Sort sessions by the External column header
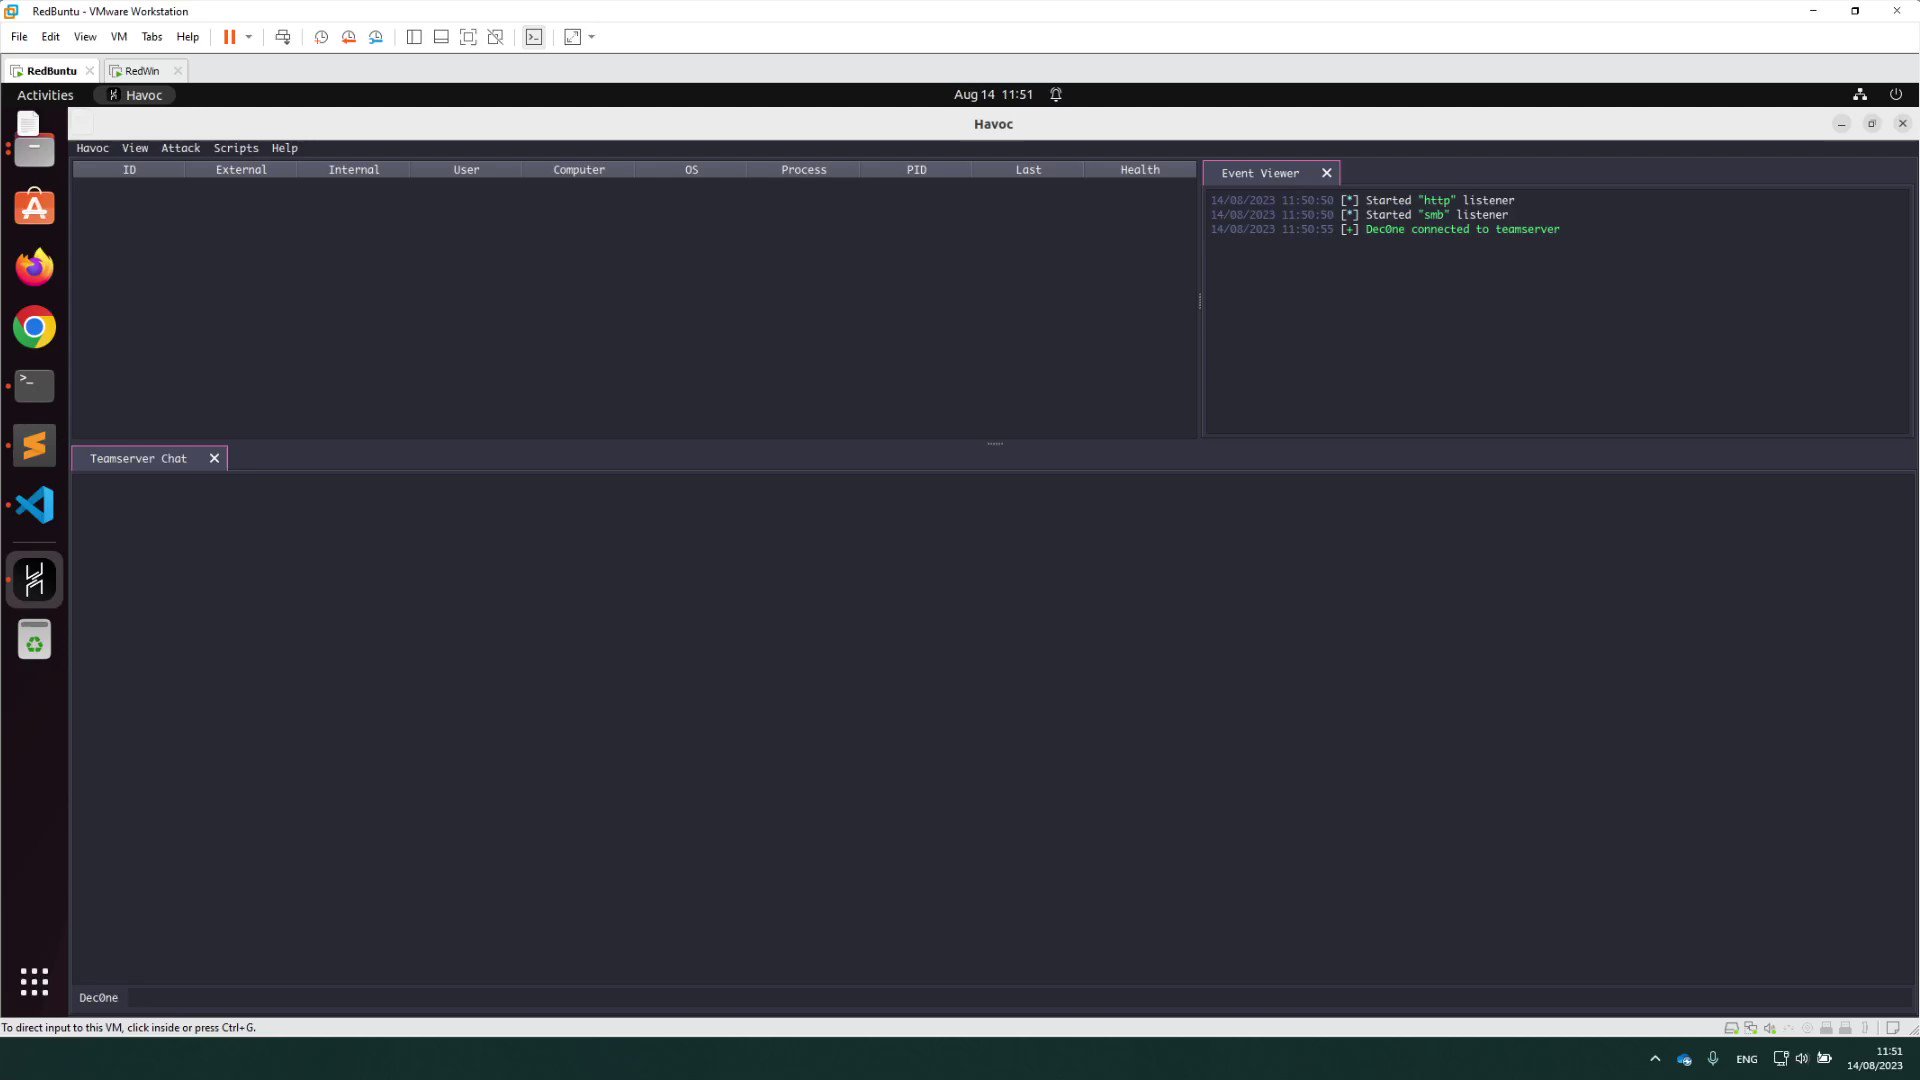 click(x=241, y=170)
